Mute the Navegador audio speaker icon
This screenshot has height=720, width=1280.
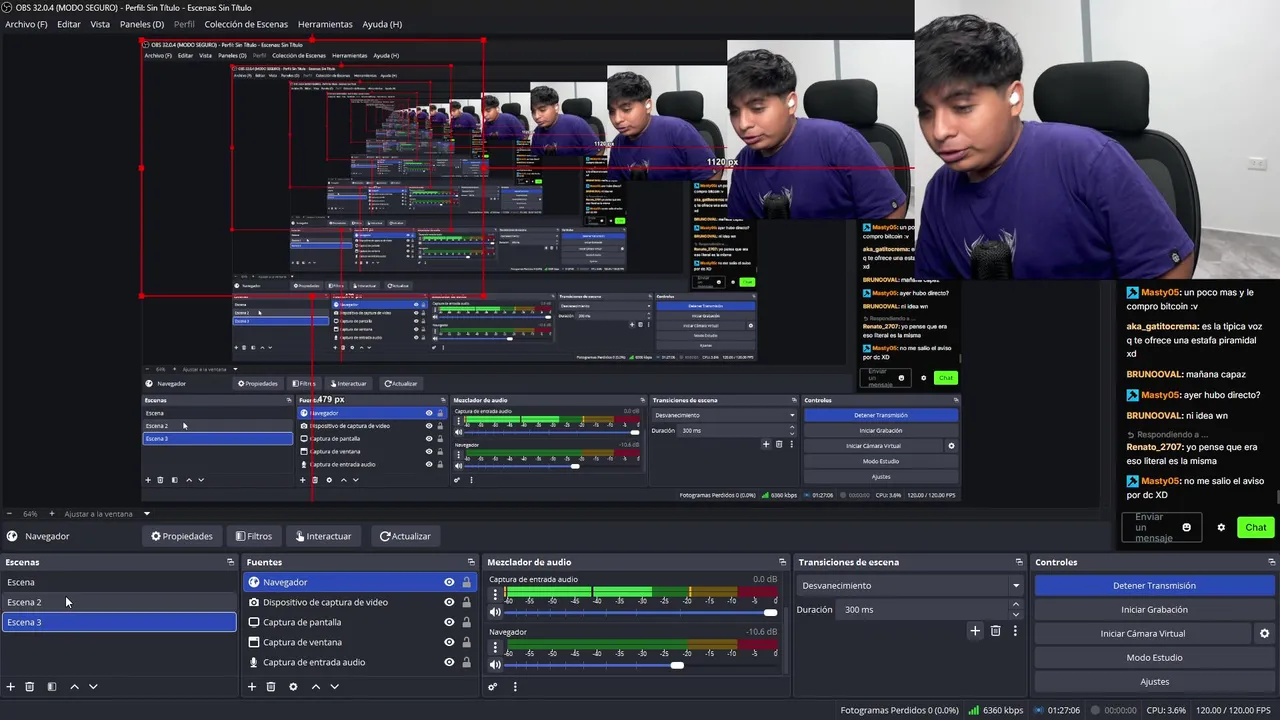pos(495,664)
